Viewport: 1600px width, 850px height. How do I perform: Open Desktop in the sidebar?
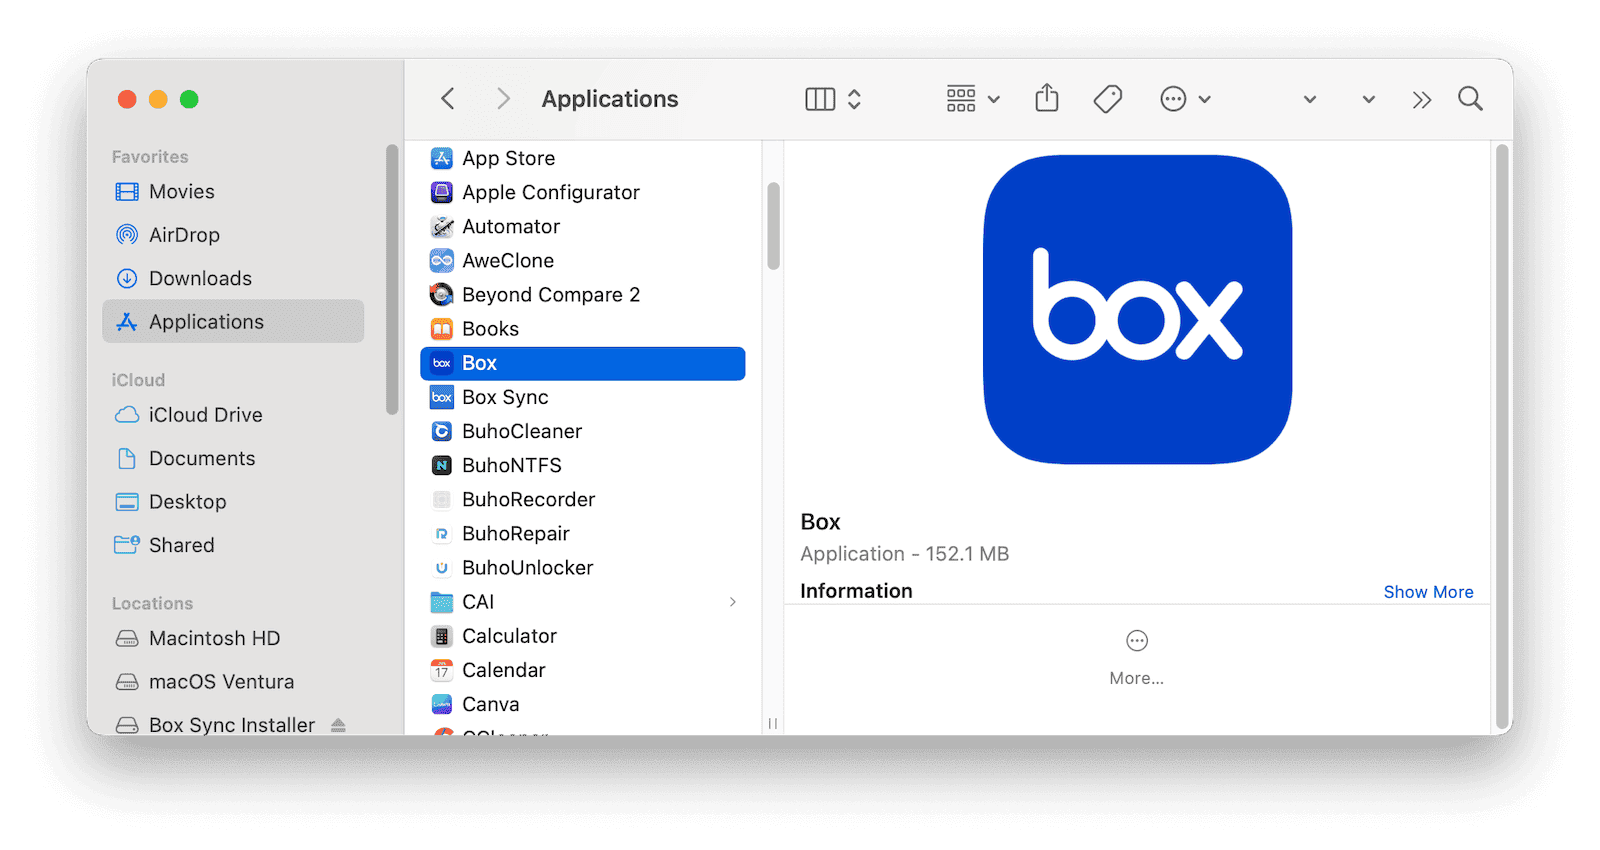point(233,502)
